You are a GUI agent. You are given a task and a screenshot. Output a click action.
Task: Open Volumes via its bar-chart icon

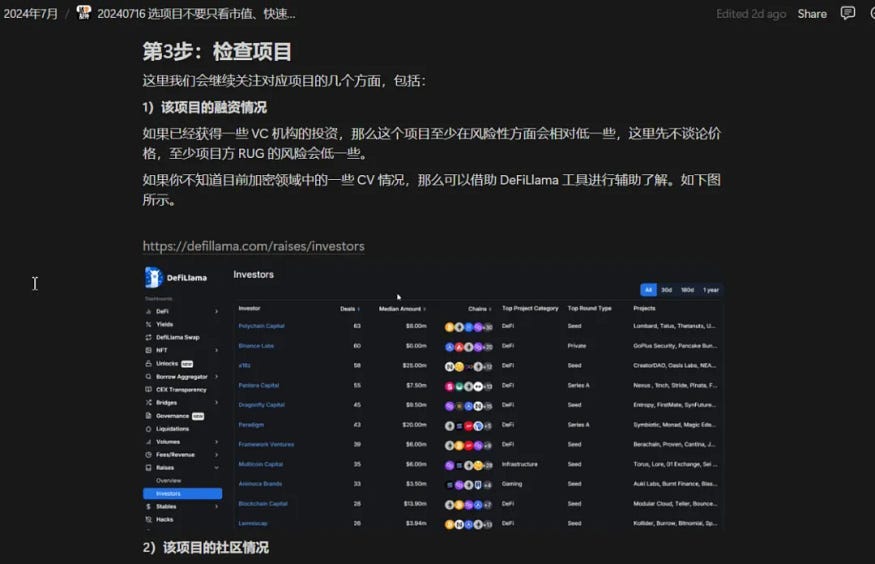pos(148,442)
